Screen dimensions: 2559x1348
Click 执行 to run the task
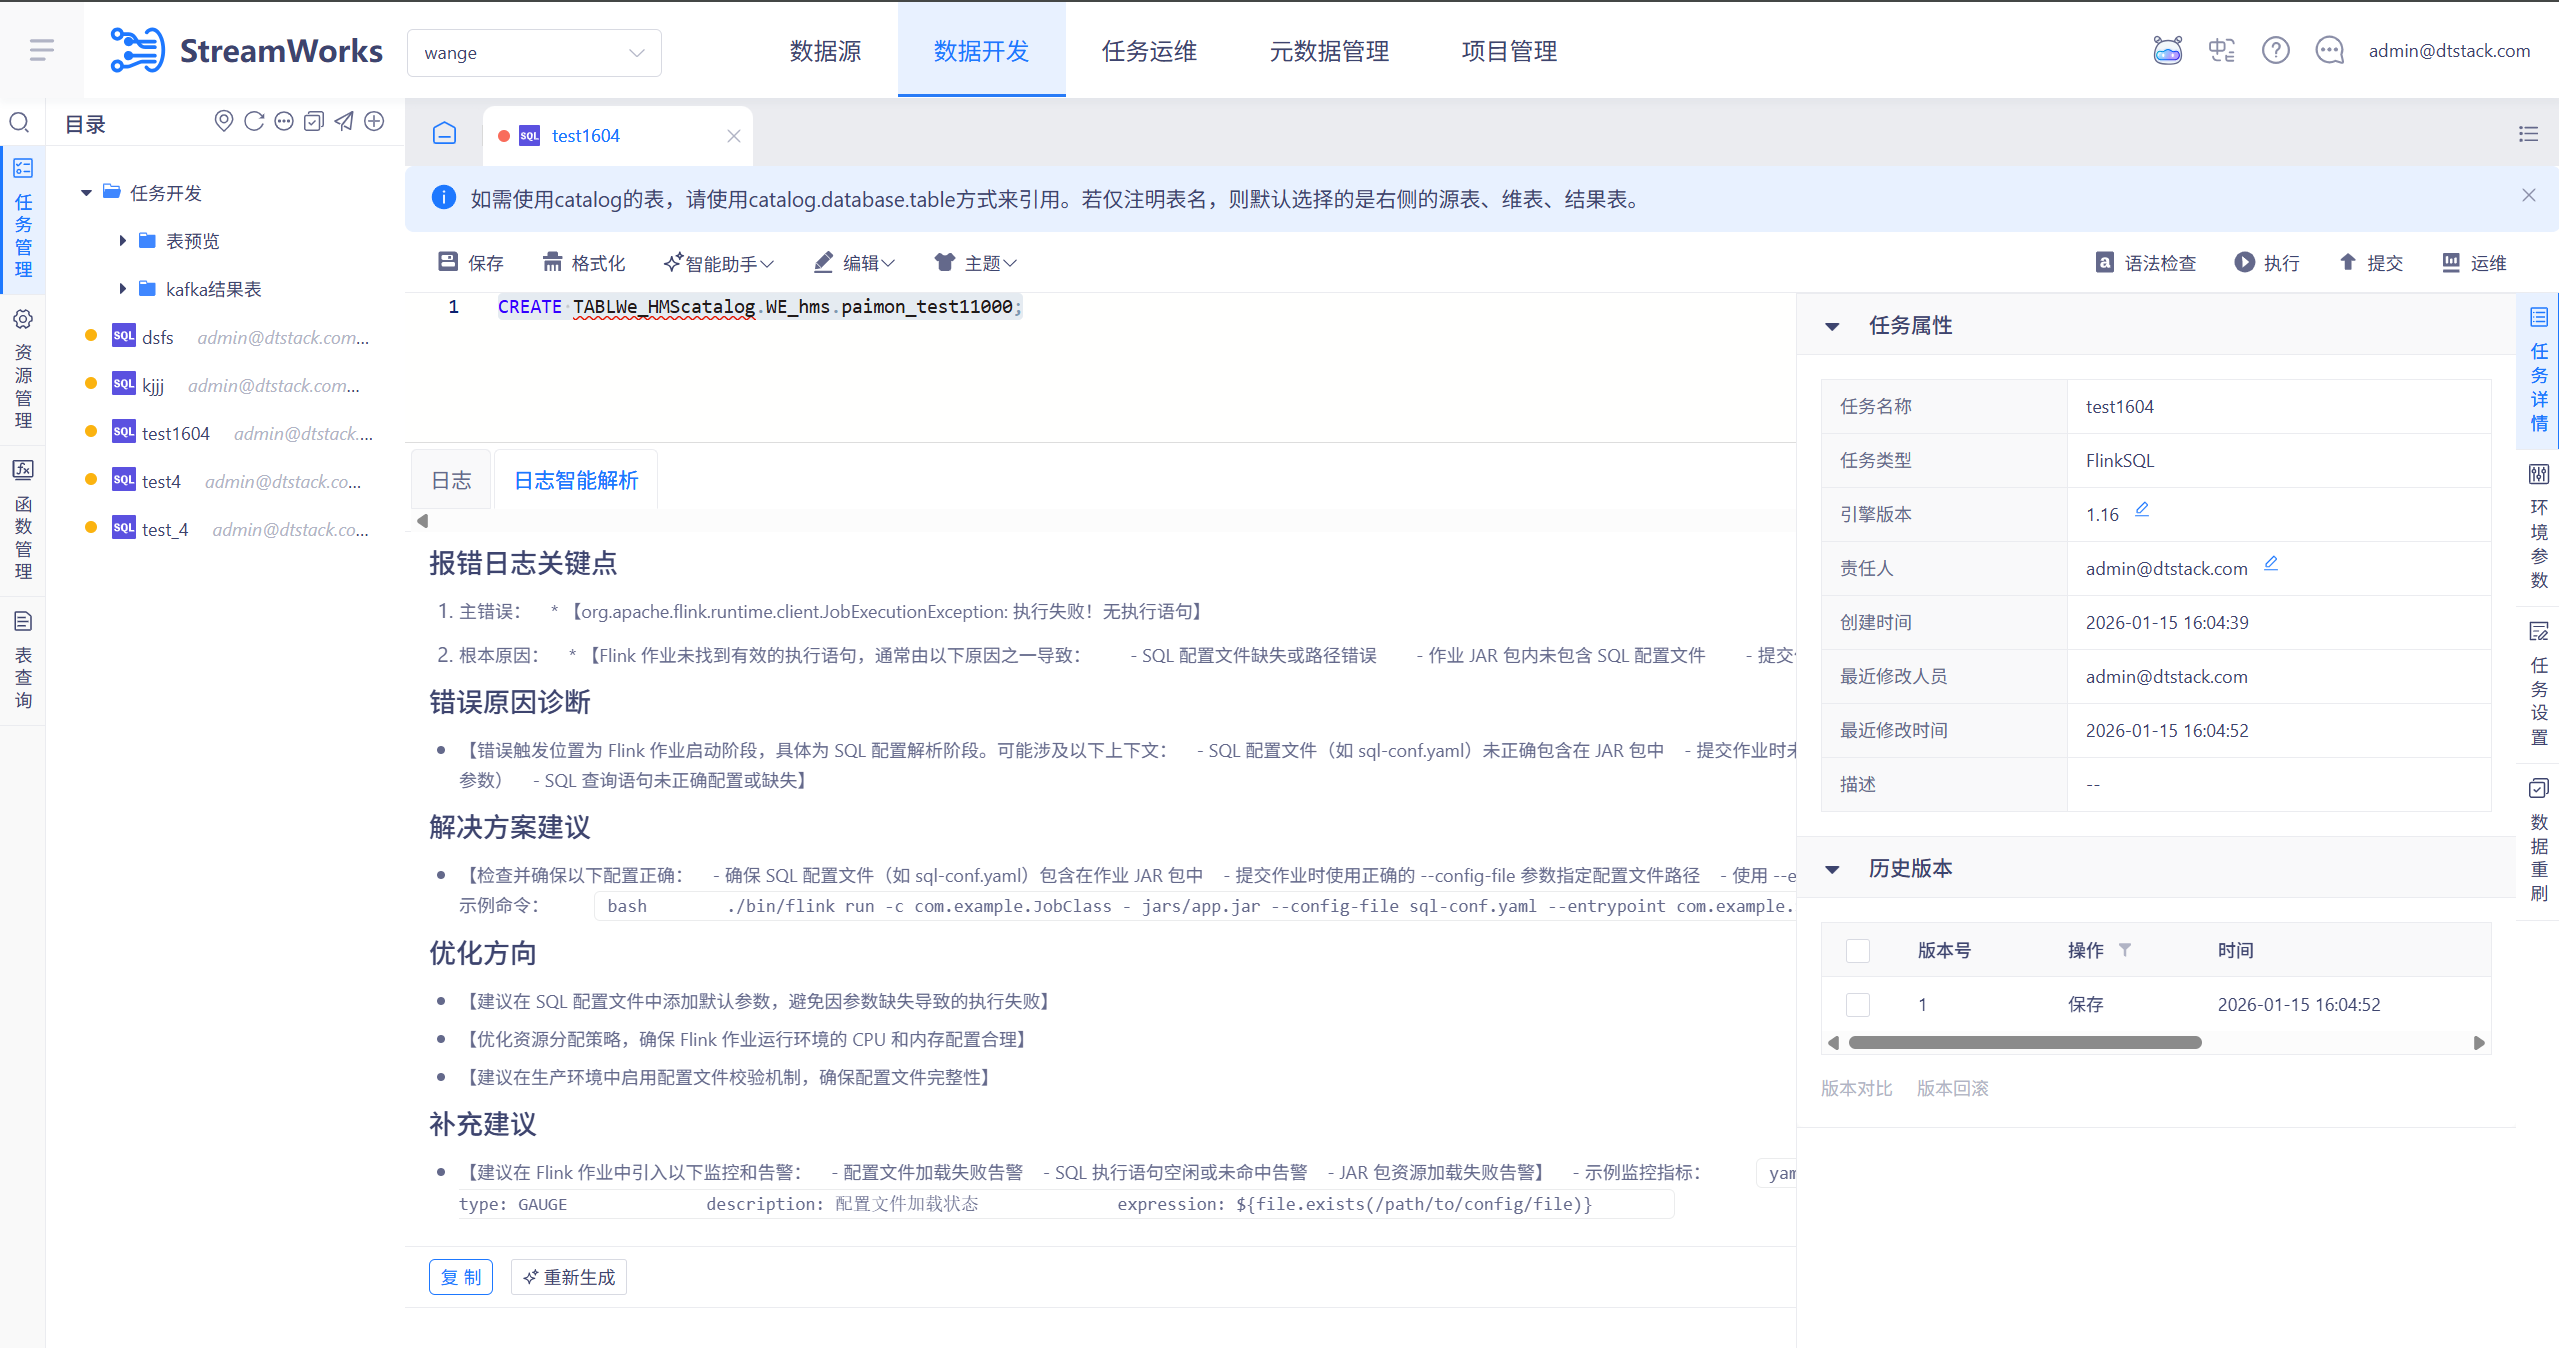click(x=2267, y=263)
